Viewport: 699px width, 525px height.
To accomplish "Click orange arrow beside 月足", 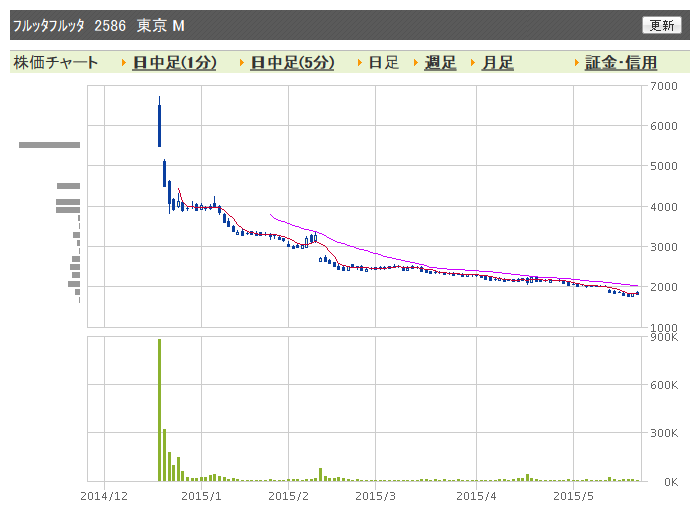I will (x=473, y=63).
